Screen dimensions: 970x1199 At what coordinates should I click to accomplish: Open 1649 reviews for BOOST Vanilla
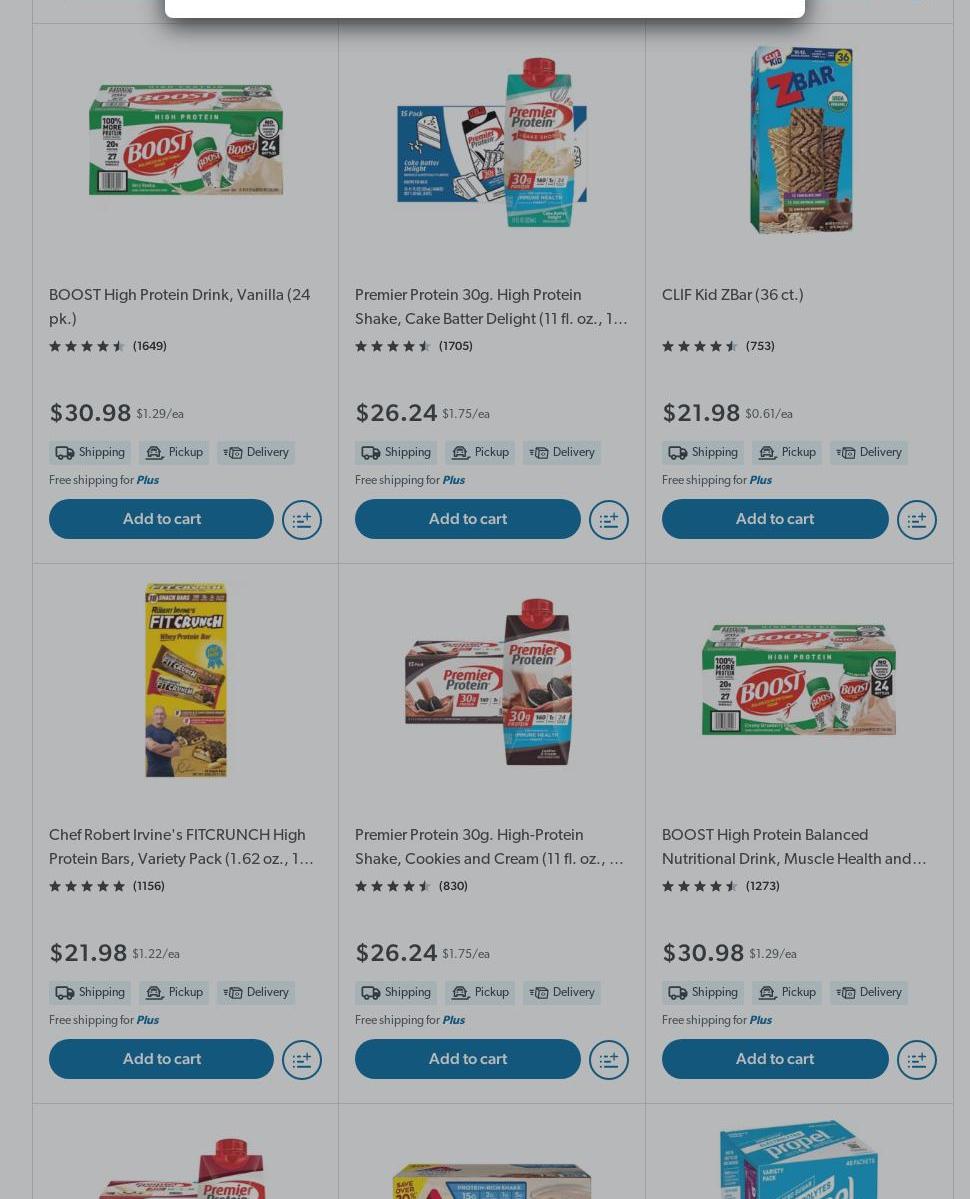pyautogui.click(x=149, y=346)
